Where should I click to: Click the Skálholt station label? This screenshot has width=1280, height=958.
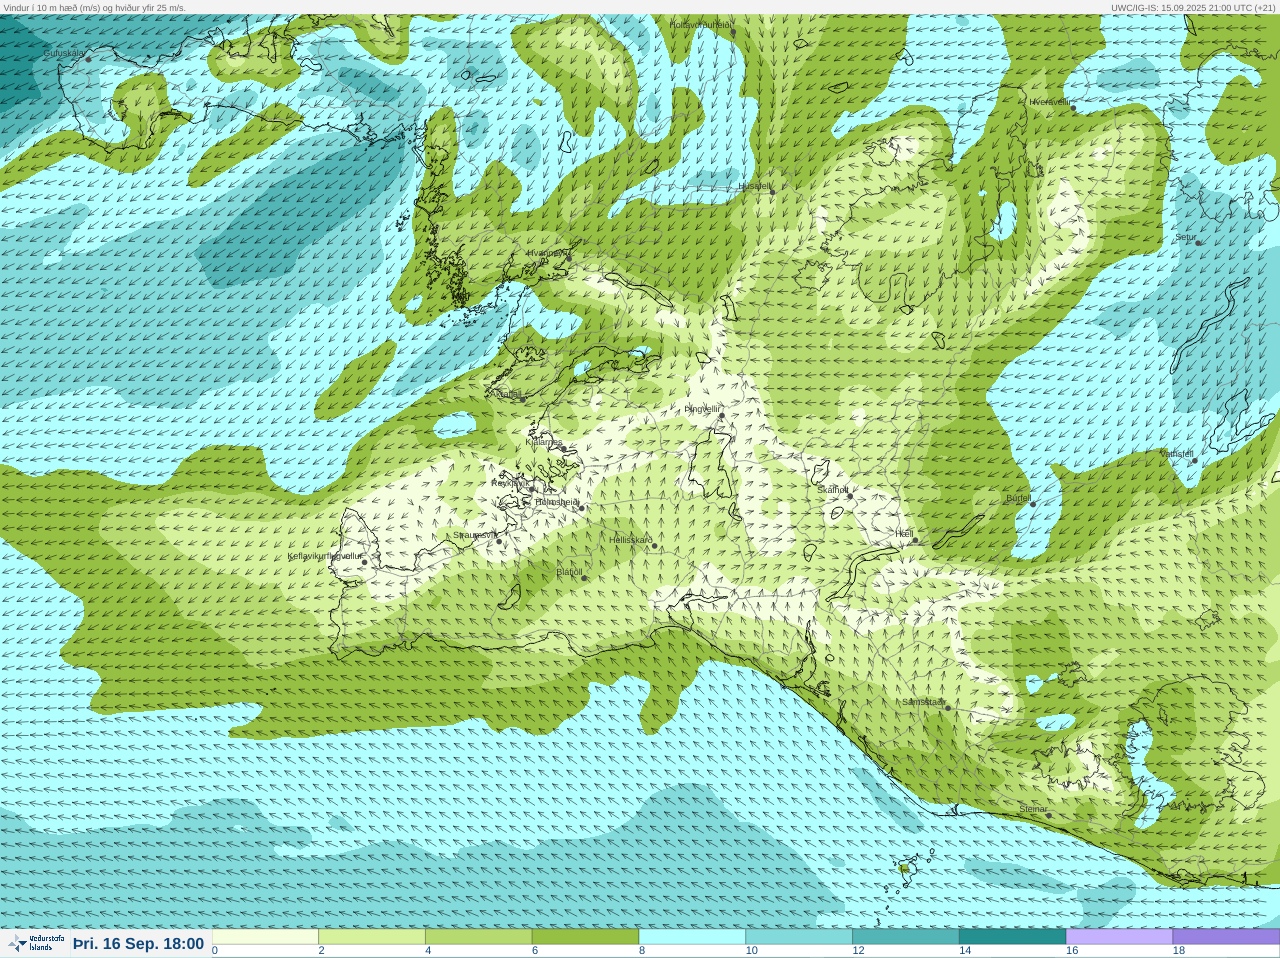[x=833, y=490]
